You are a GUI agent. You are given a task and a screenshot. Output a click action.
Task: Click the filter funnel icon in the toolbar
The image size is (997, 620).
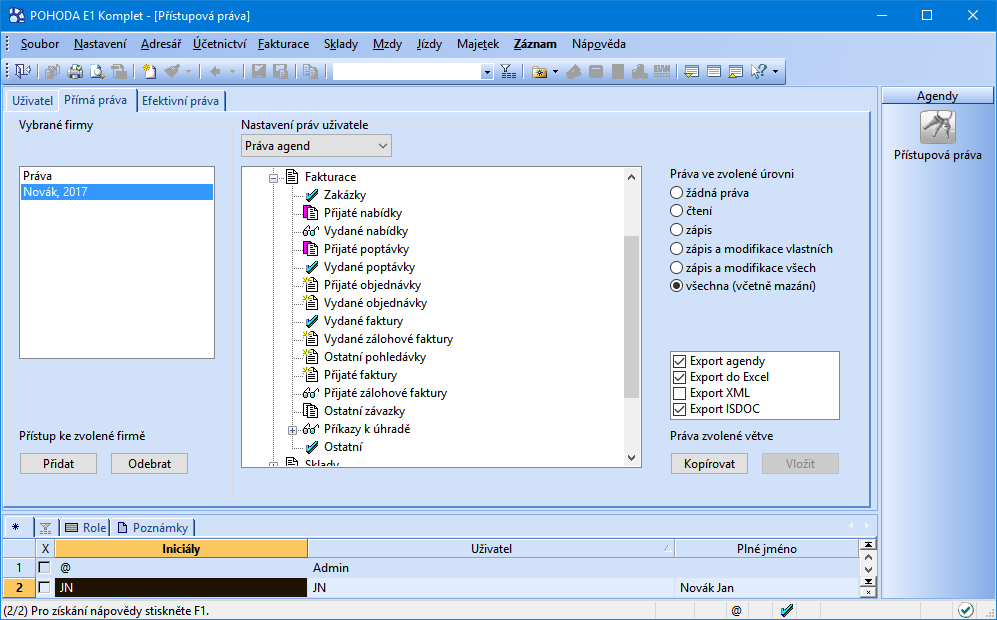[x=508, y=71]
